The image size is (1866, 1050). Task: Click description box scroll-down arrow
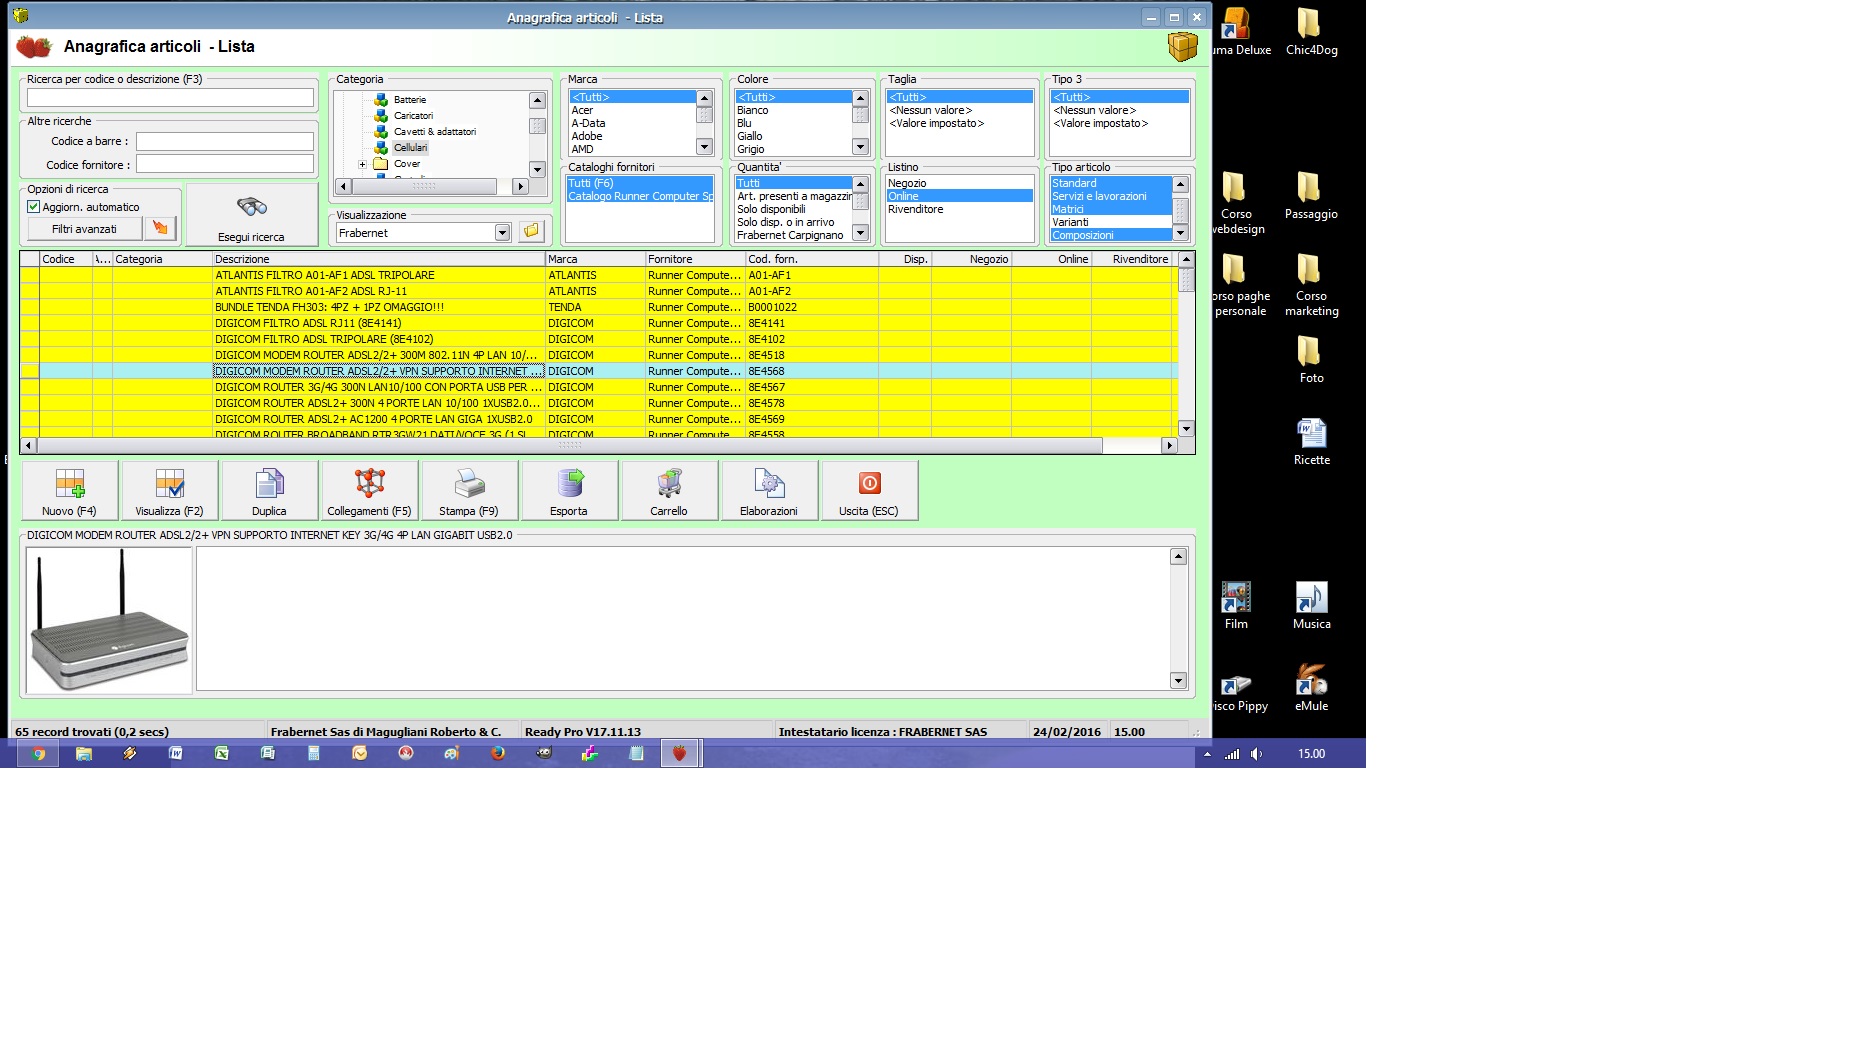click(1178, 680)
